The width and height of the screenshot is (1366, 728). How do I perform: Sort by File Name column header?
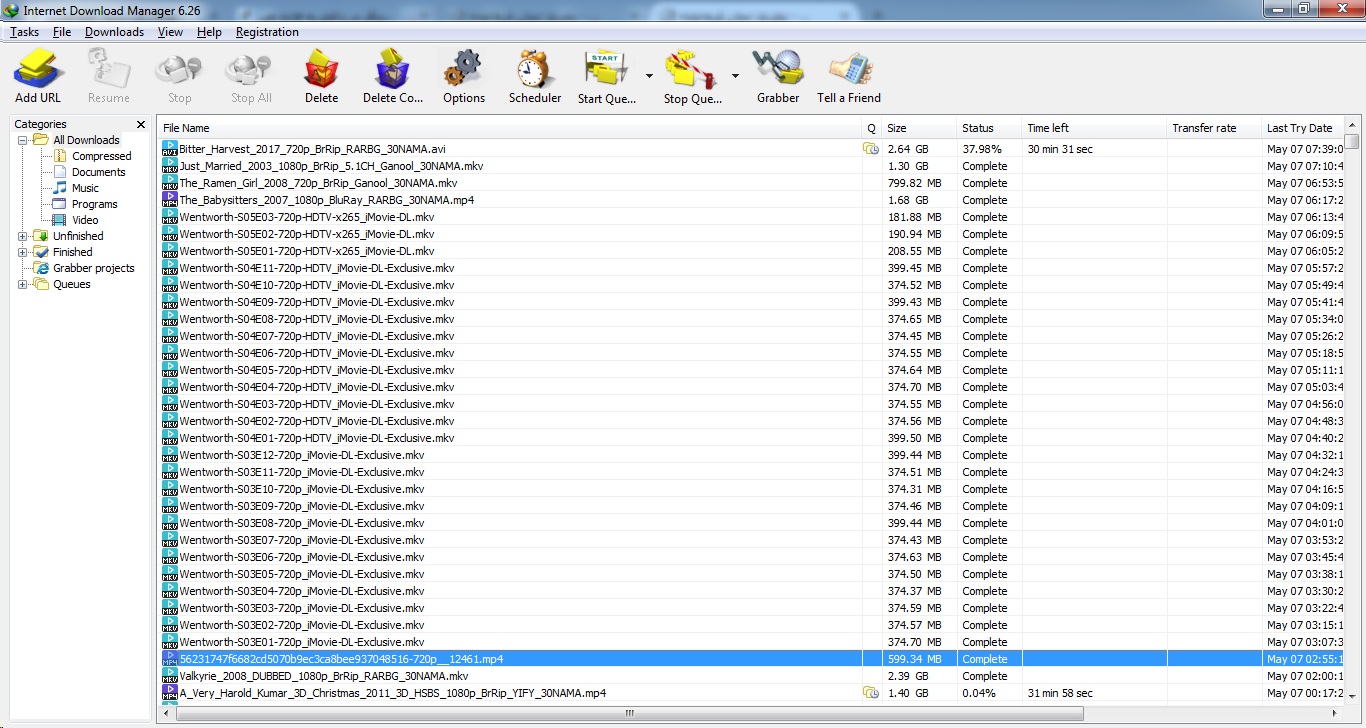click(510, 128)
